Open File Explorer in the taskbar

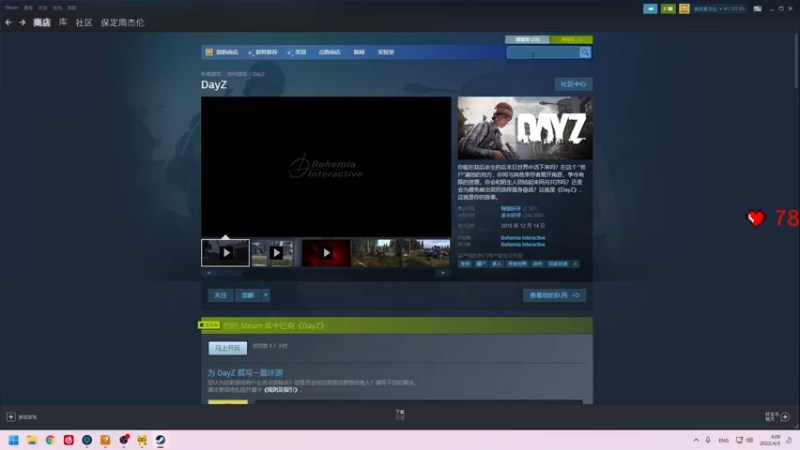(32, 440)
